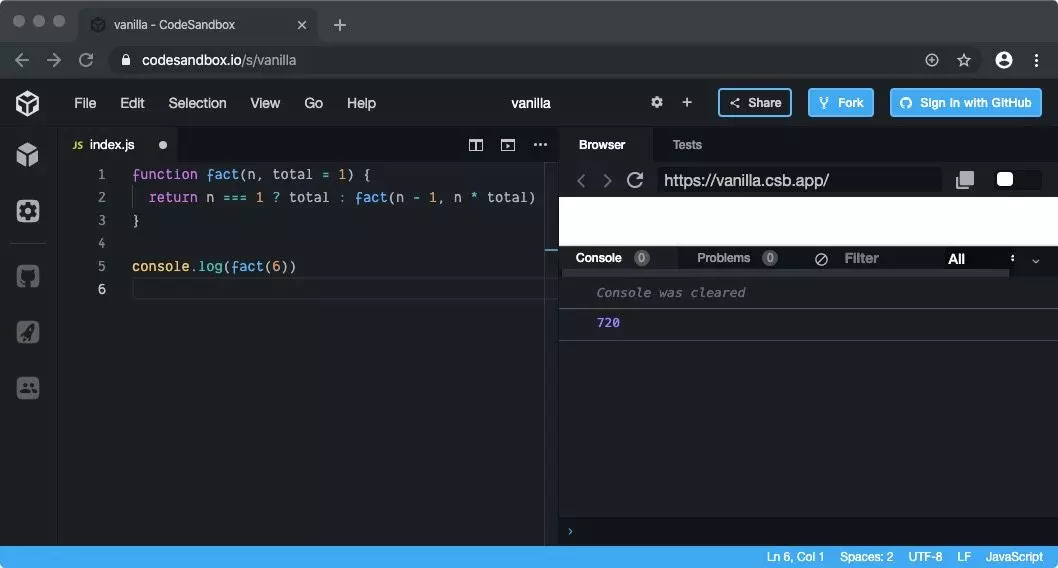Click the unsaved dot on index.js tab
1058x568 pixels.
click(163, 145)
